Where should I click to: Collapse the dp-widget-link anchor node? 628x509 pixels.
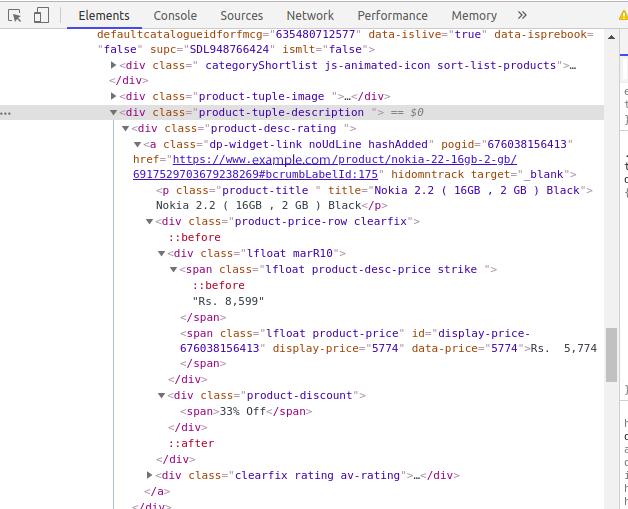137,145
